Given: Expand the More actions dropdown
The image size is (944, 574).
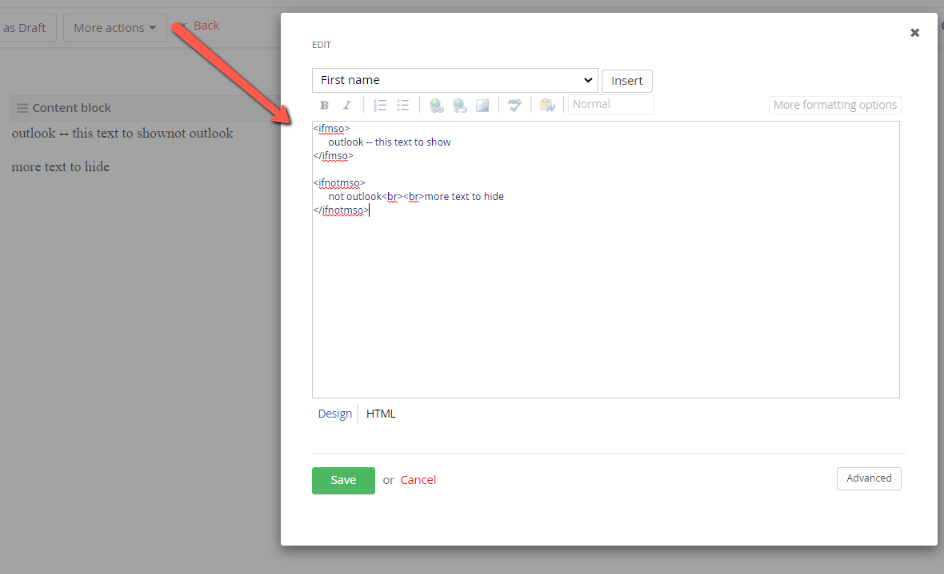Looking at the screenshot, I should coord(114,28).
